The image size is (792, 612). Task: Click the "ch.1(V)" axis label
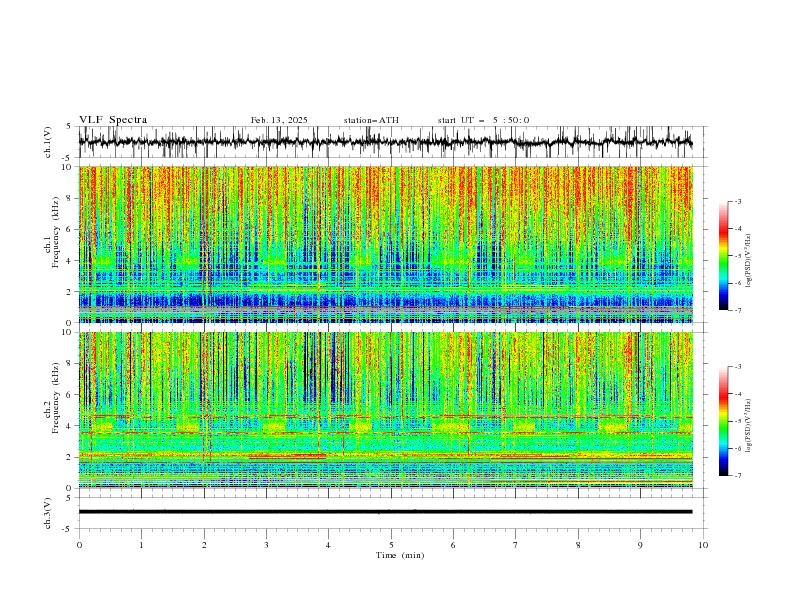coord(47,142)
